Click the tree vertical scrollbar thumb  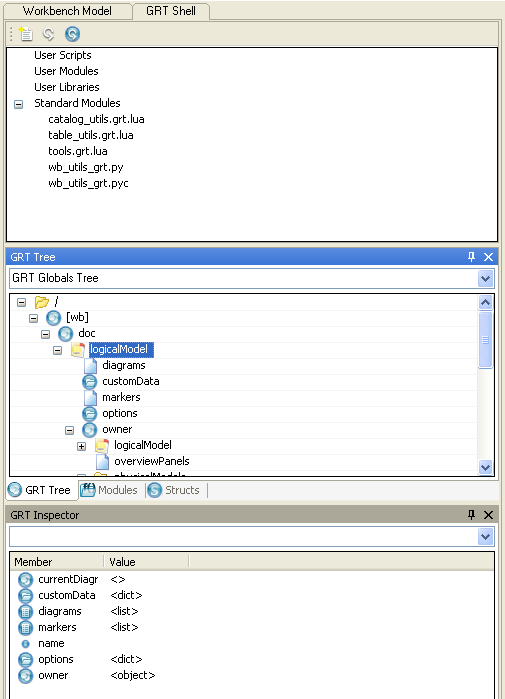point(485,340)
